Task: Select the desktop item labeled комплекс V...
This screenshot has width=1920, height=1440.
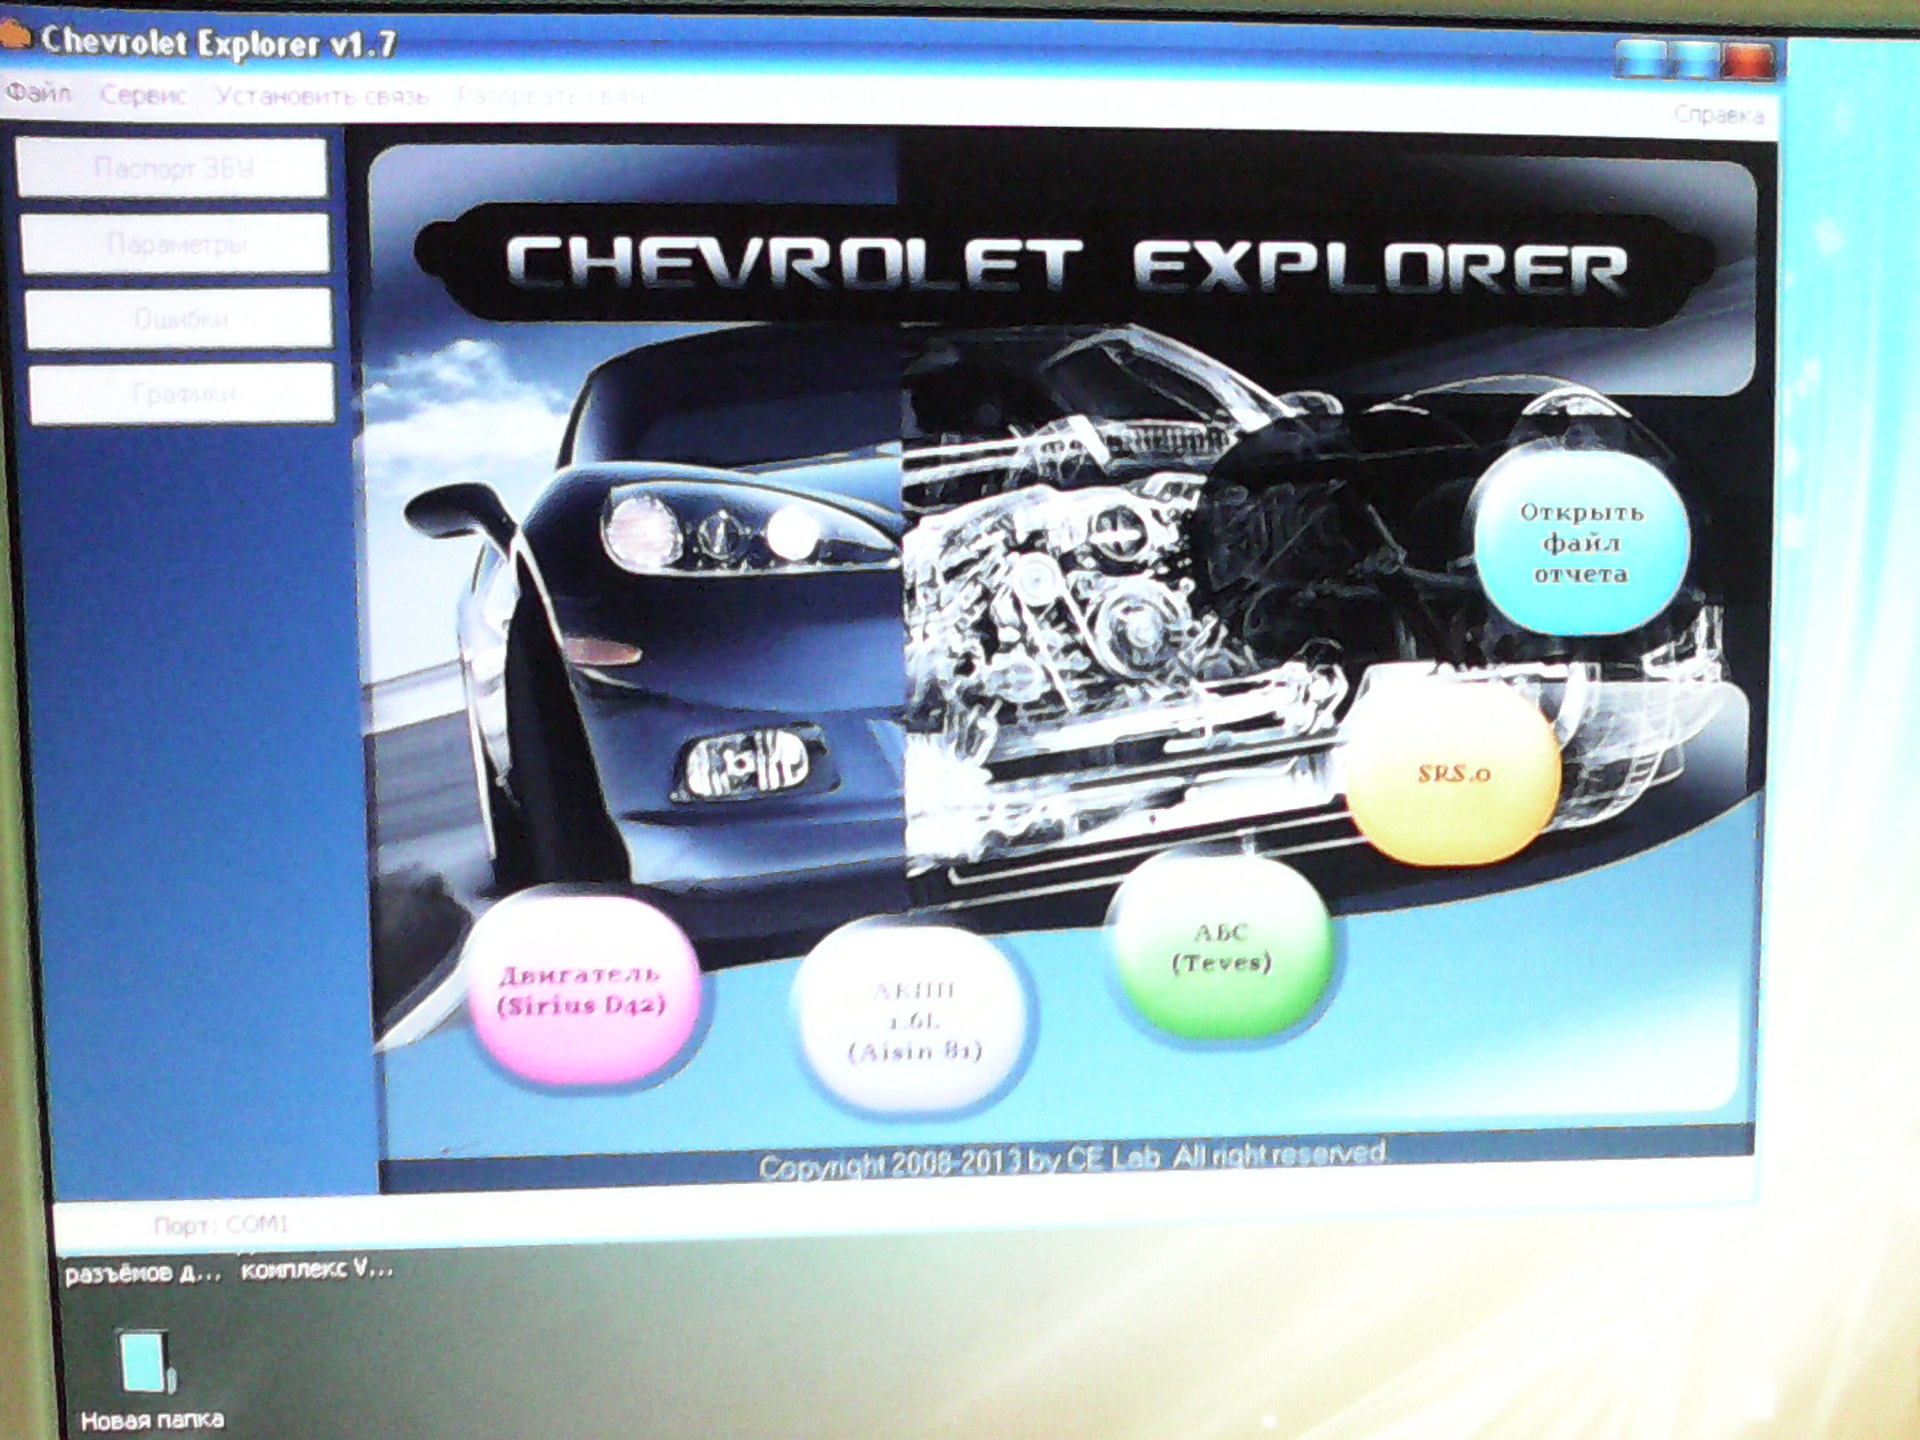Action: 317,1270
